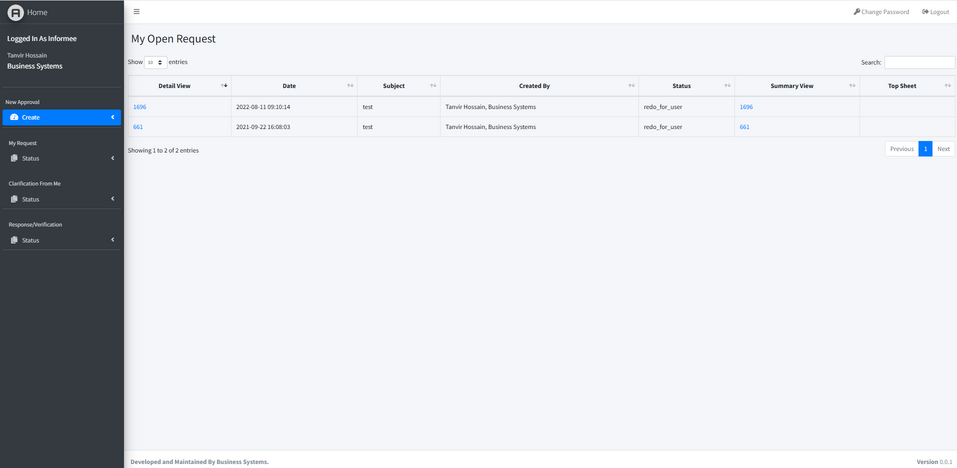Click the Version 0.0.1 footer text
This screenshot has width=957, height=468.
pos(934,462)
